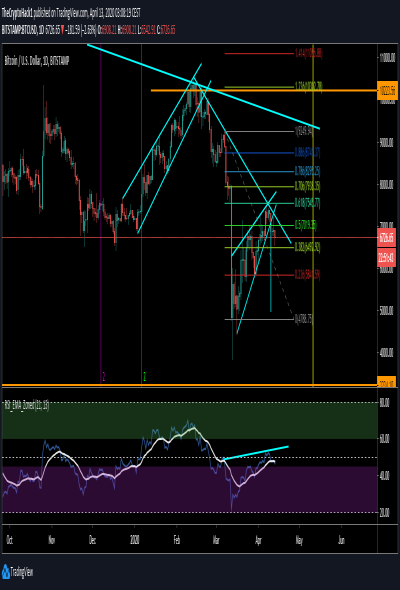
Task: Click the 11000.00 price axis label
Action: click(x=388, y=58)
